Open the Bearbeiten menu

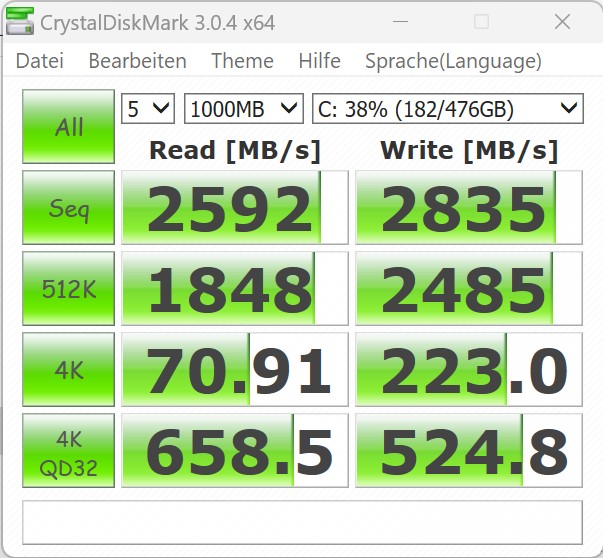137,61
